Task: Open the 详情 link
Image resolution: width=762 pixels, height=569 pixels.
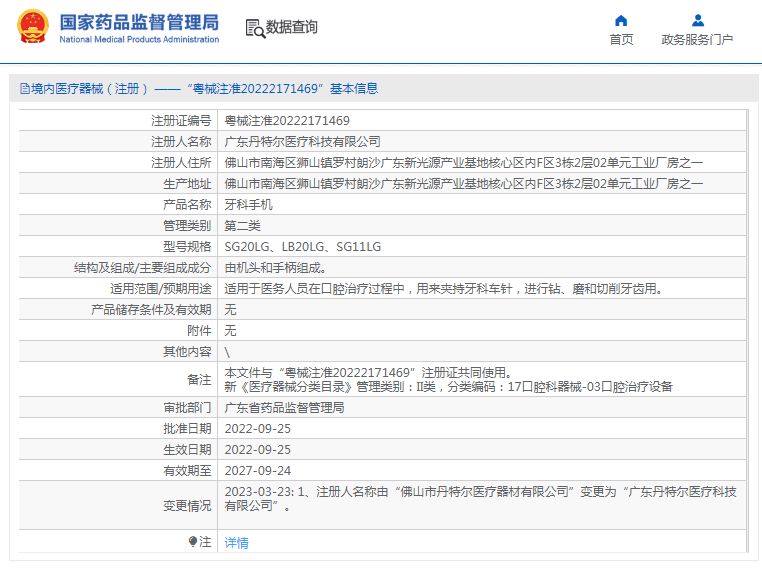Action: (237, 542)
